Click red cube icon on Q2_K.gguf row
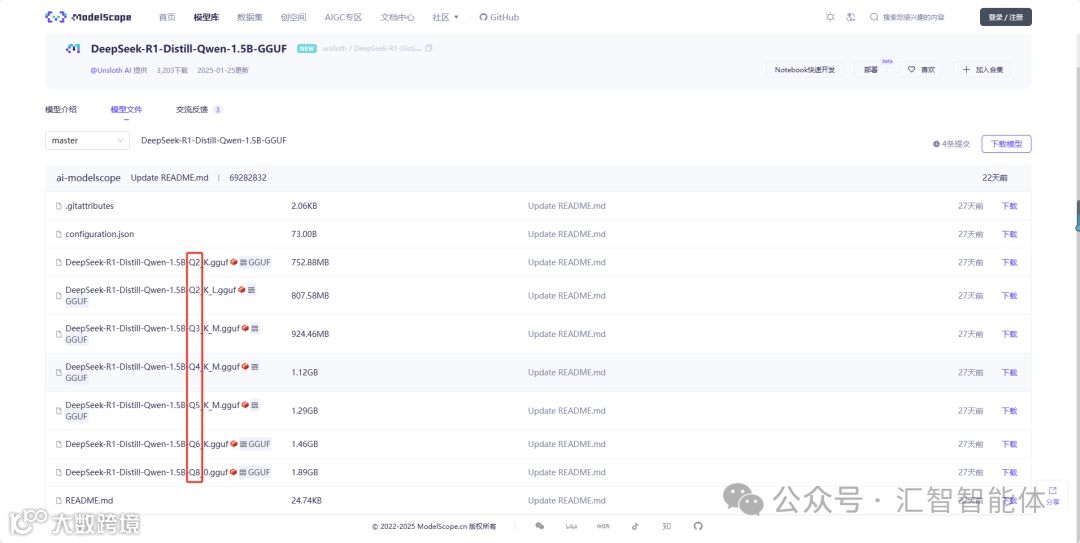 point(234,263)
